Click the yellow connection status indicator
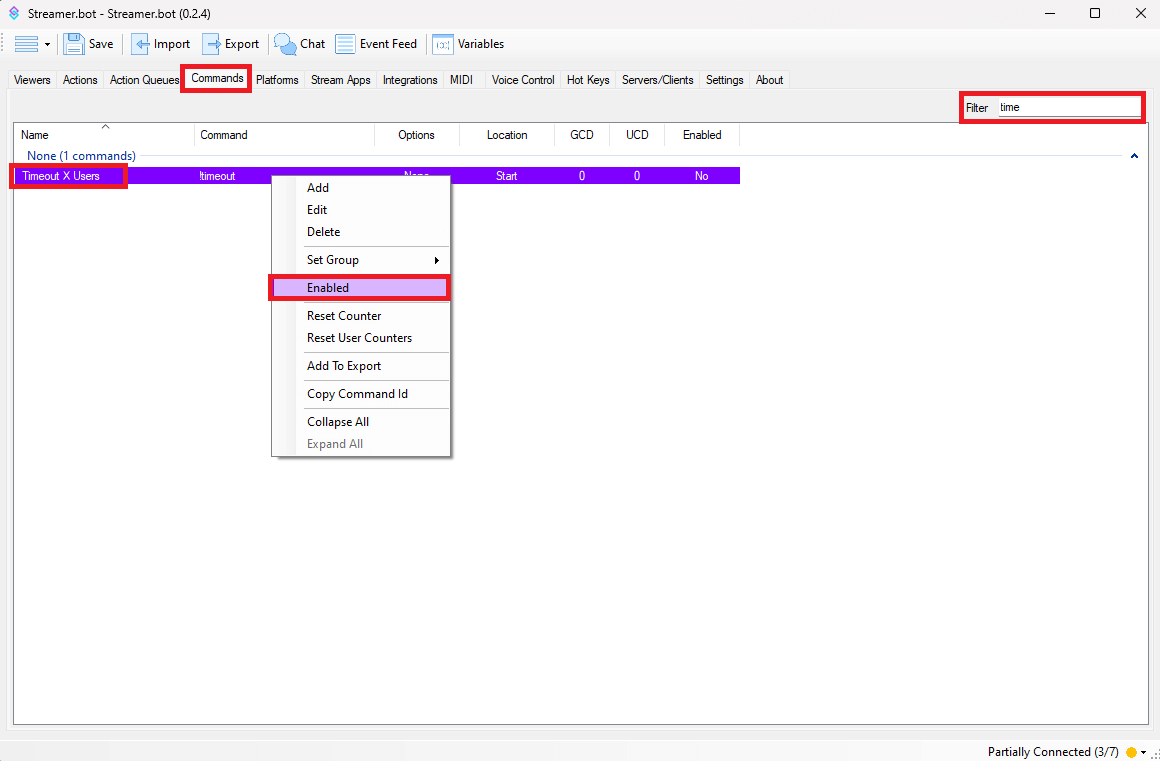The image size is (1160, 761). [1131, 752]
